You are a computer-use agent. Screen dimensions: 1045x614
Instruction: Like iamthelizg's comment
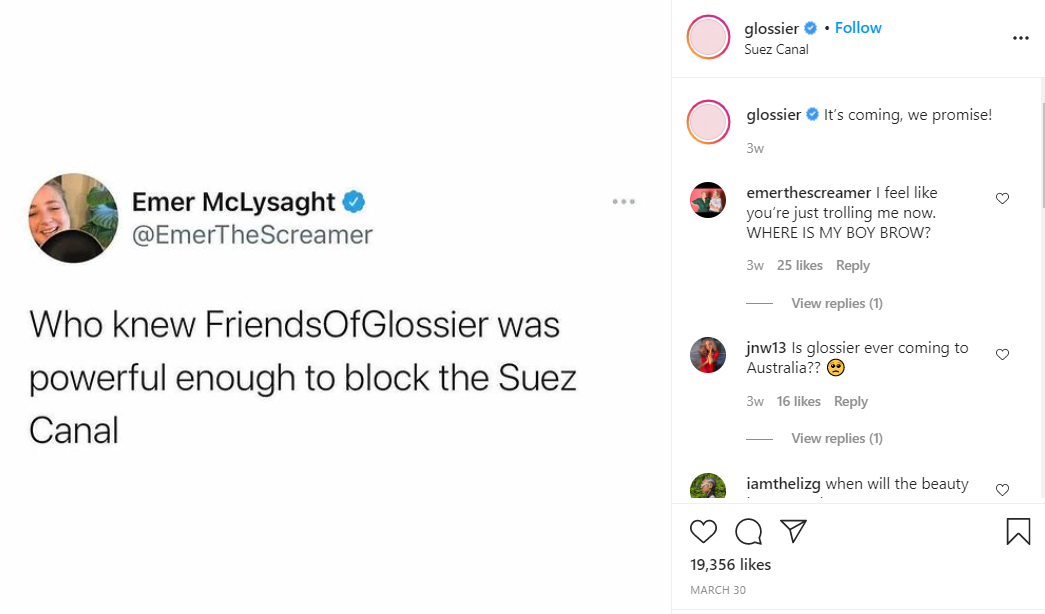[x=1002, y=490]
